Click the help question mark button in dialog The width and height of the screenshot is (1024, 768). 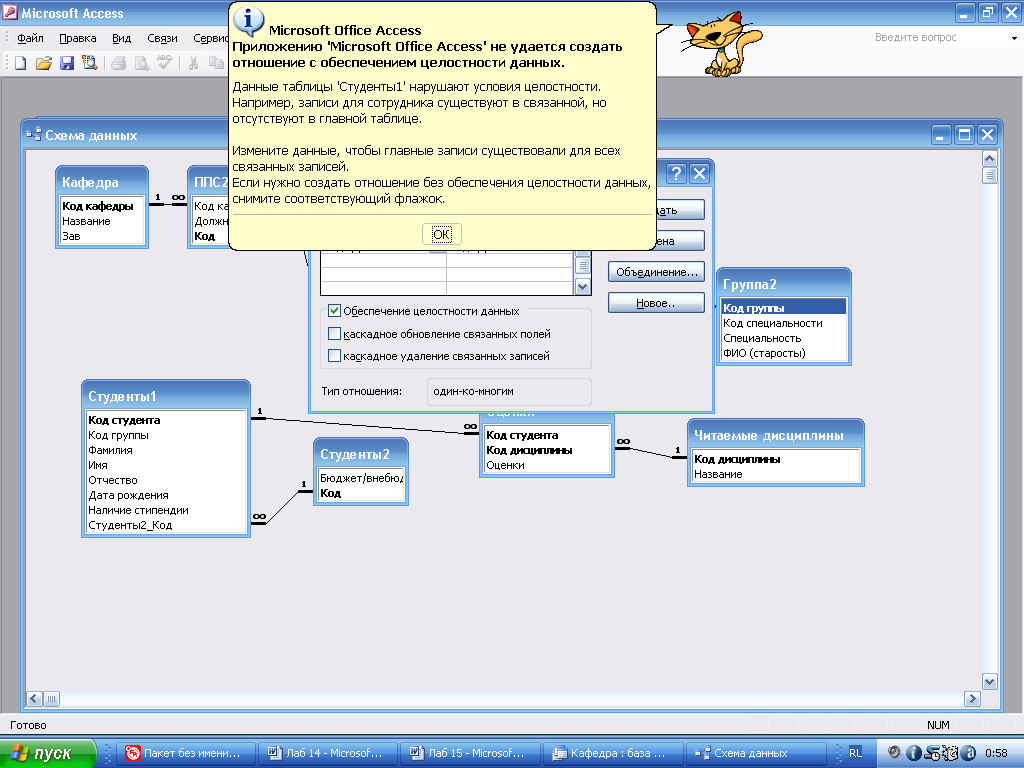tap(676, 174)
